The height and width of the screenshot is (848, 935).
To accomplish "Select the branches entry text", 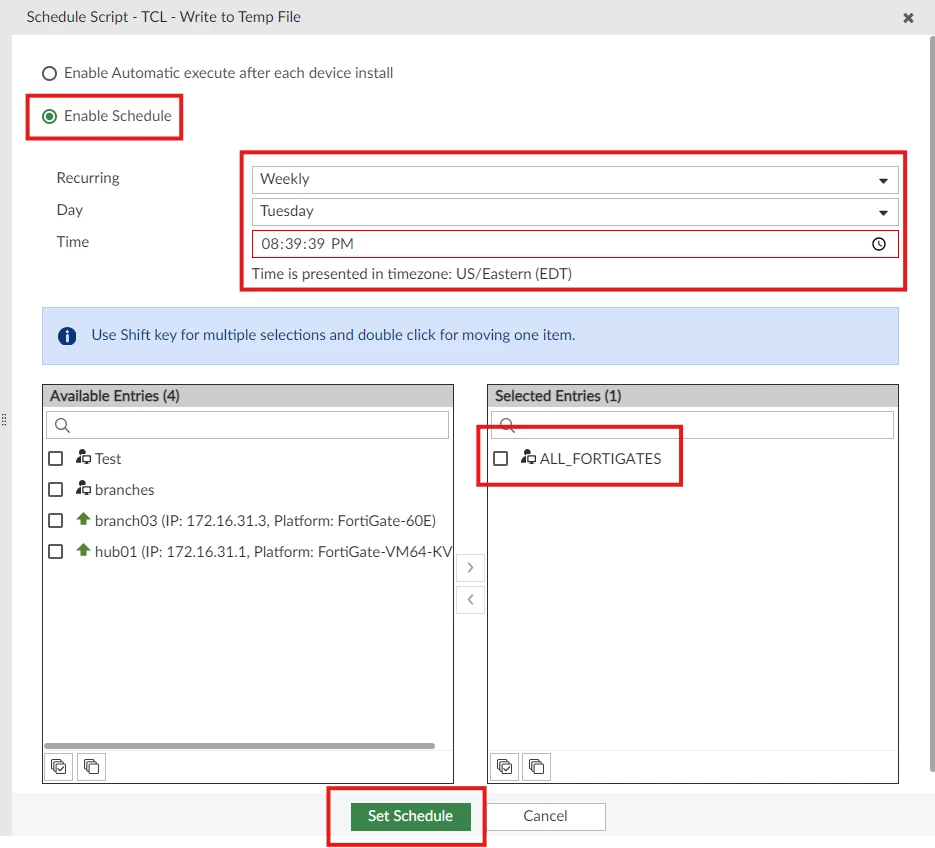I will [x=125, y=490].
